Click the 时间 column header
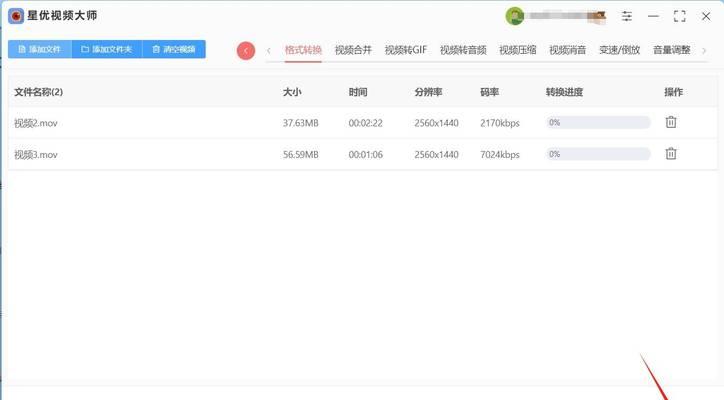724x400 pixels. tap(358, 92)
